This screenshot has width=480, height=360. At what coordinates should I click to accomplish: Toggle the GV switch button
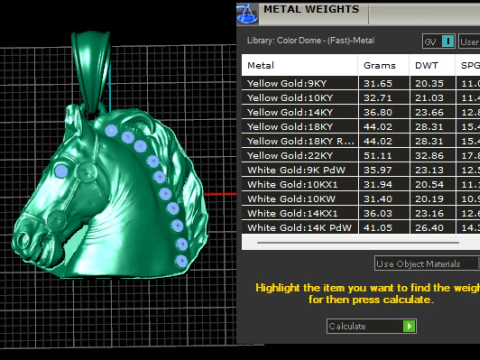click(x=439, y=42)
